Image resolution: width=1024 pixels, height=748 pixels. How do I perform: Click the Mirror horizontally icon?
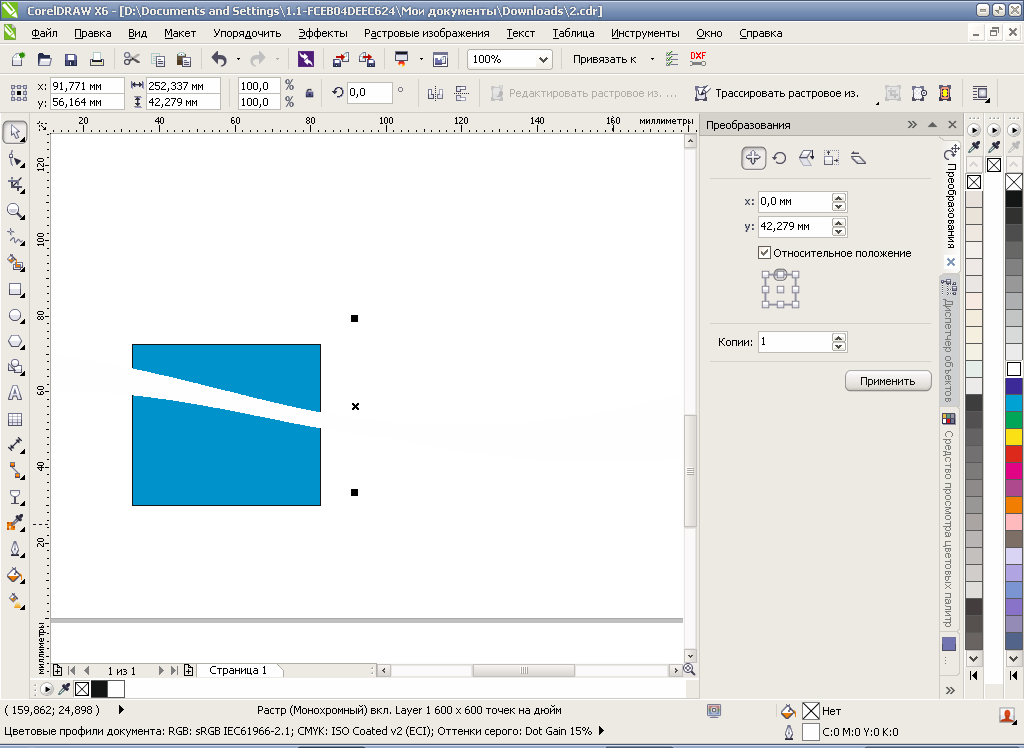tap(435, 93)
